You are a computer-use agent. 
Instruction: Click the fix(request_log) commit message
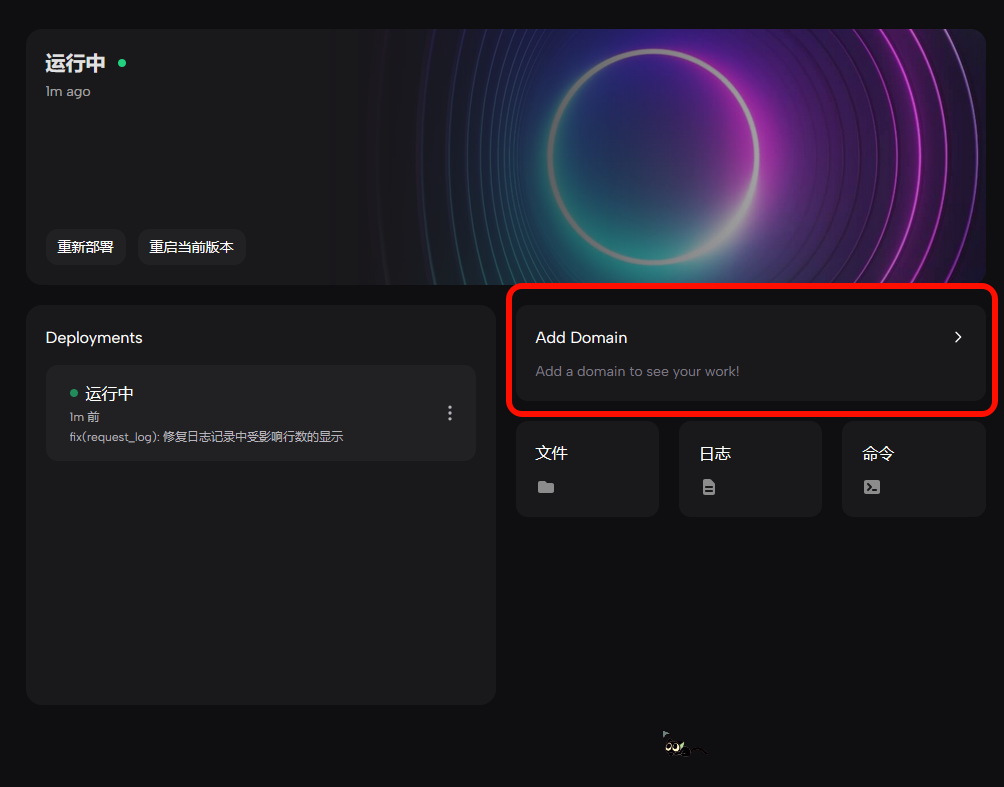(x=206, y=436)
